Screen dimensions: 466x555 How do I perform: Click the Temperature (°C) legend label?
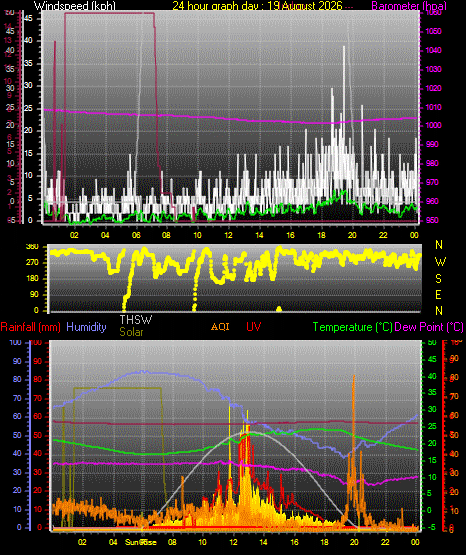coord(352,327)
